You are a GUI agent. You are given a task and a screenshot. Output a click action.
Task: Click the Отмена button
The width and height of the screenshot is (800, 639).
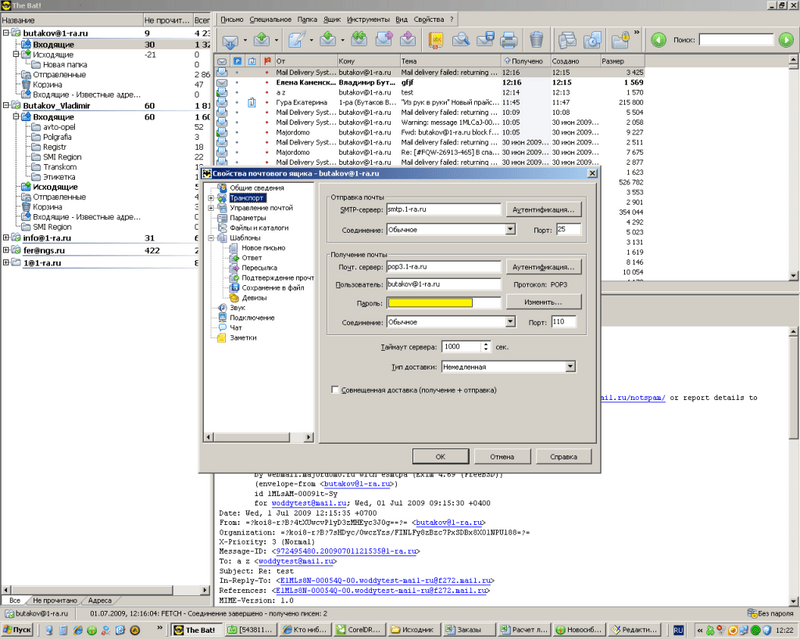click(502, 457)
